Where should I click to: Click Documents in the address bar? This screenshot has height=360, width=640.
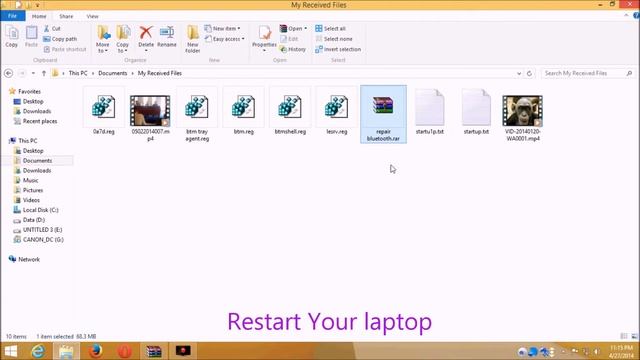pos(113,73)
